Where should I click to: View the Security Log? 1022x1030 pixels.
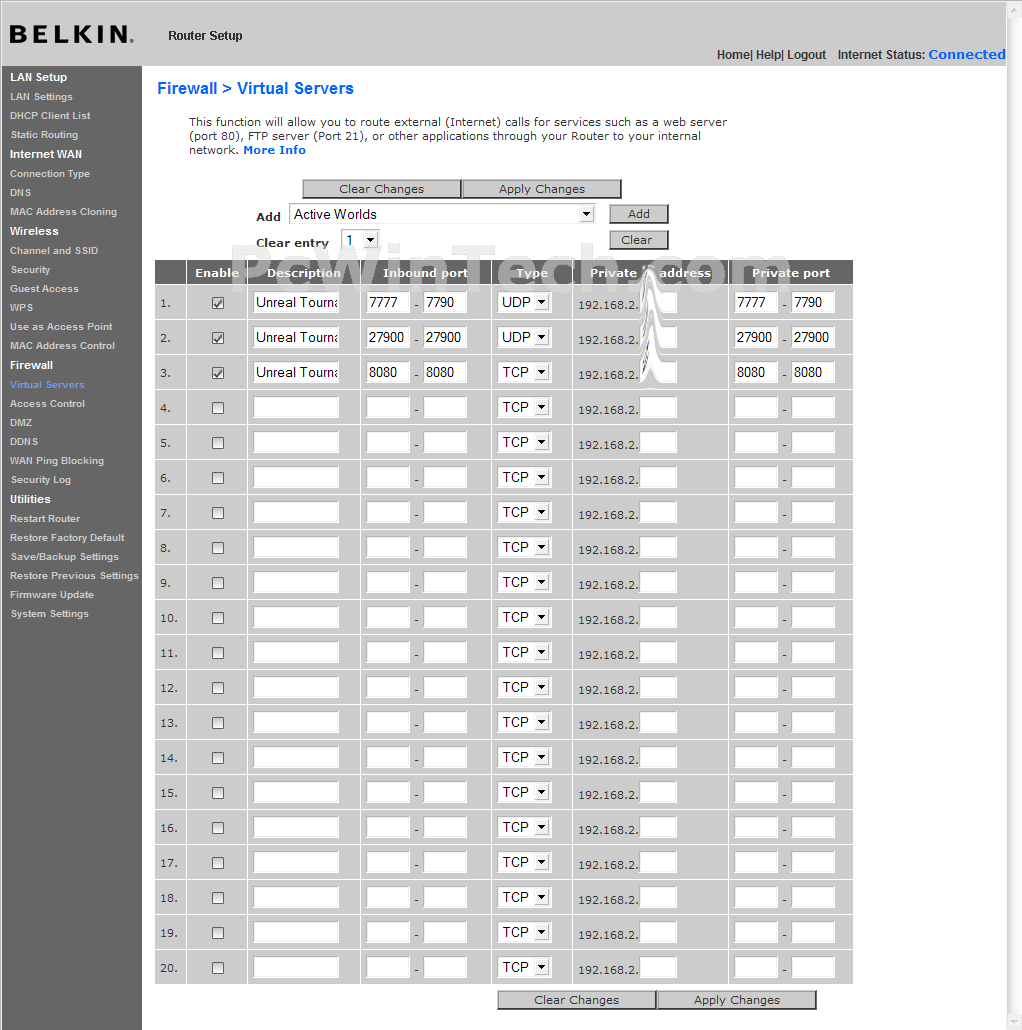tap(41, 480)
